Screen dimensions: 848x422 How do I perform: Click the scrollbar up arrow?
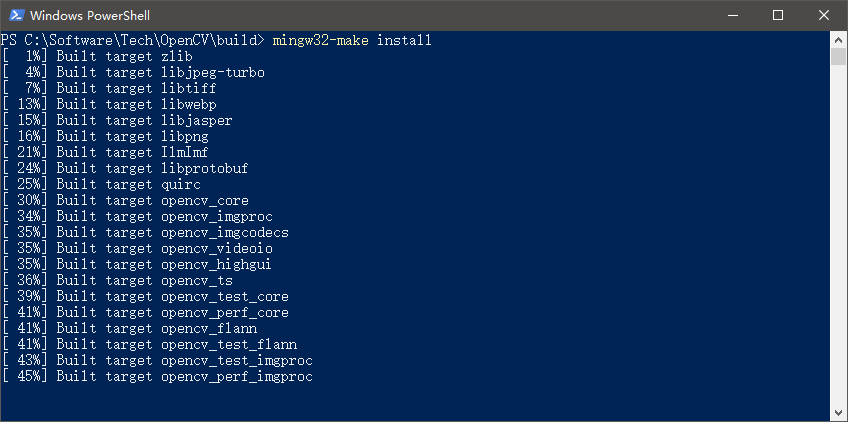(x=838, y=39)
